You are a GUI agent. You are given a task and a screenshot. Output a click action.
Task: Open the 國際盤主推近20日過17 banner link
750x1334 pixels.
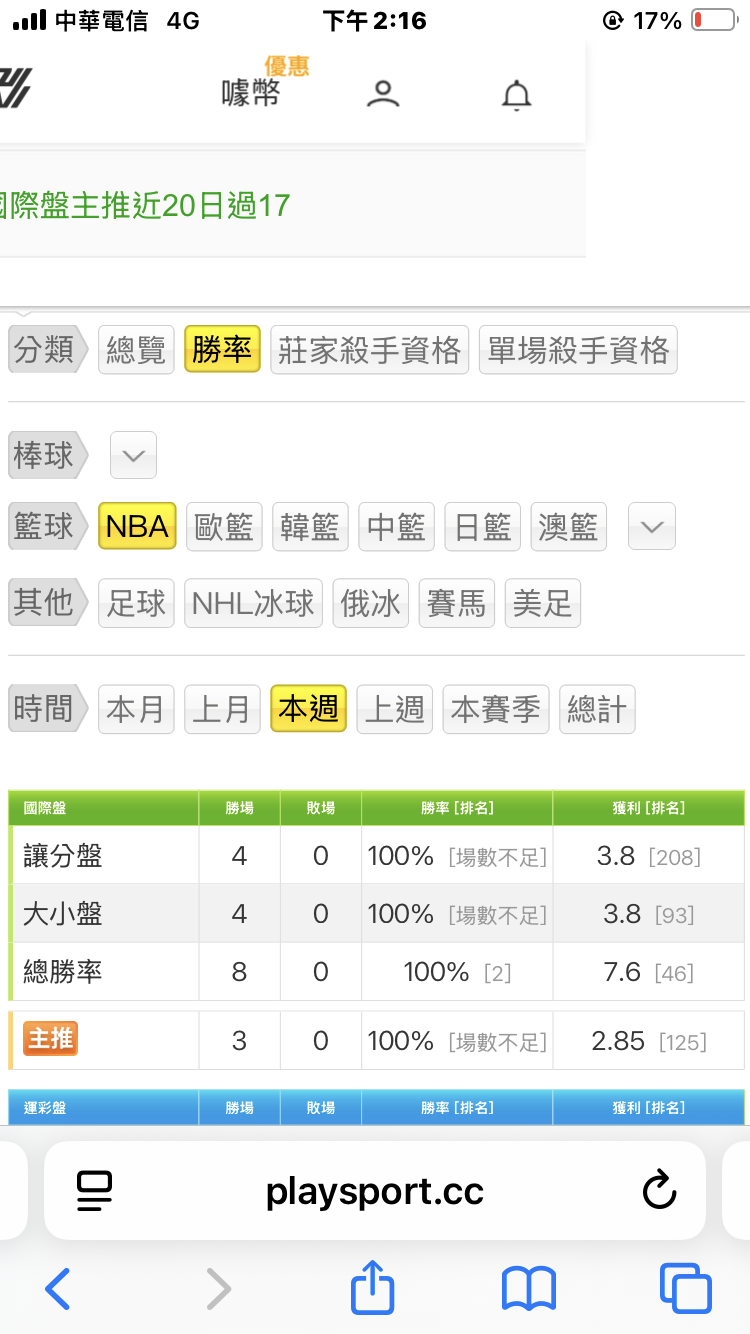coord(145,206)
